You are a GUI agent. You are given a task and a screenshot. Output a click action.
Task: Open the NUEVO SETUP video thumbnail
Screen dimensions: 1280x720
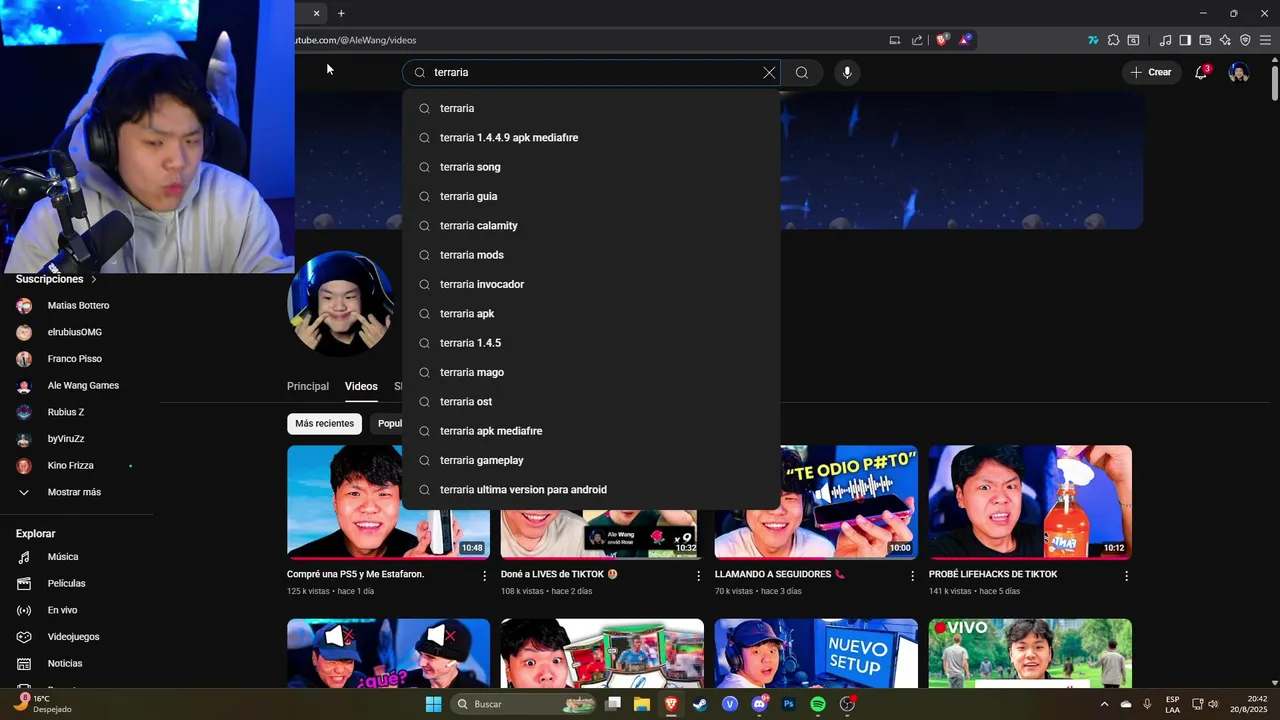pos(816,653)
